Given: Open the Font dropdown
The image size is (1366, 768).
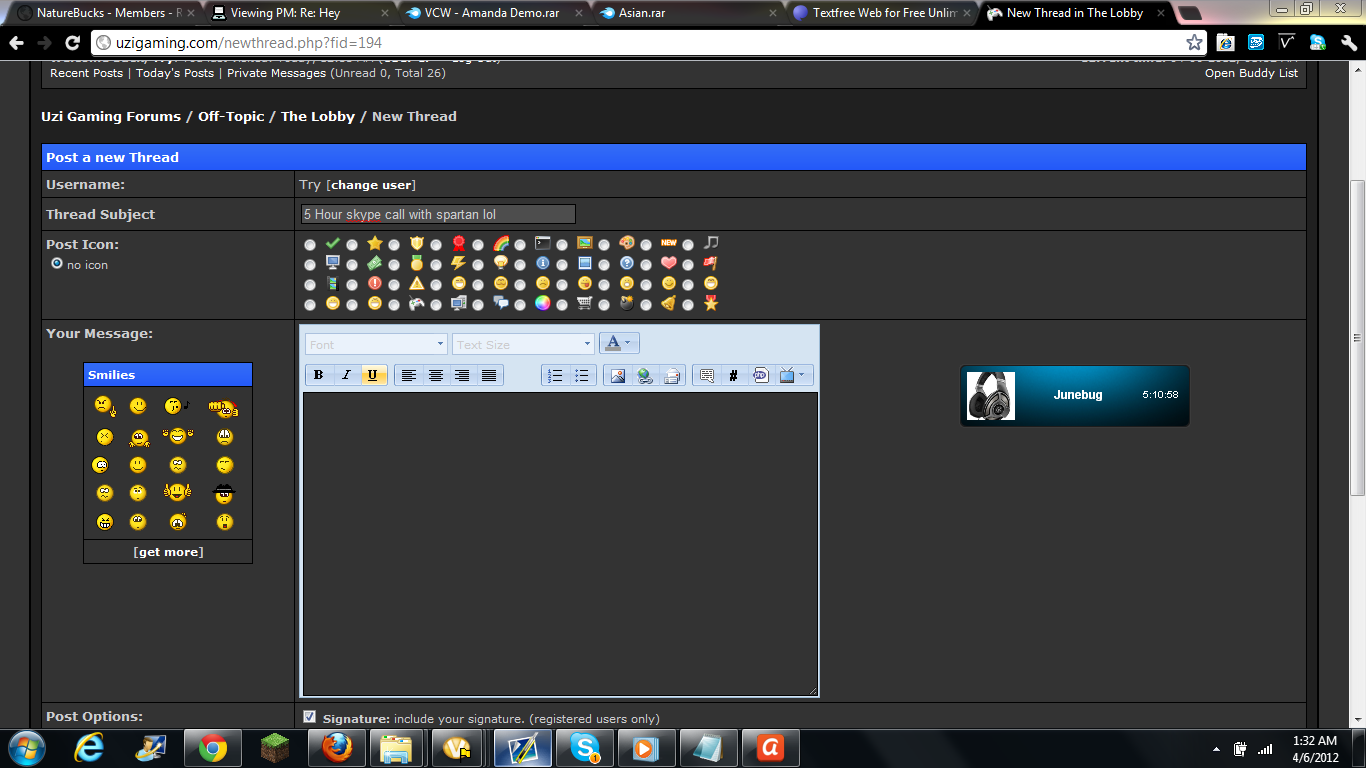Looking at the screenshot, I should pyautogui.click(x=376, y=344).
